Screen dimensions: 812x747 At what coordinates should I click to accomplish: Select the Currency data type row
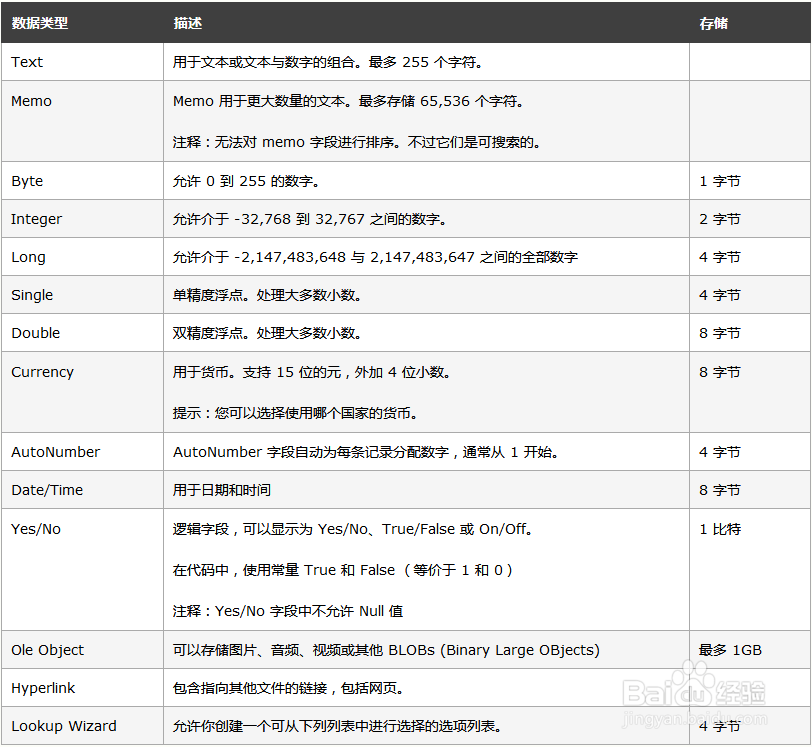pos(42,371)
